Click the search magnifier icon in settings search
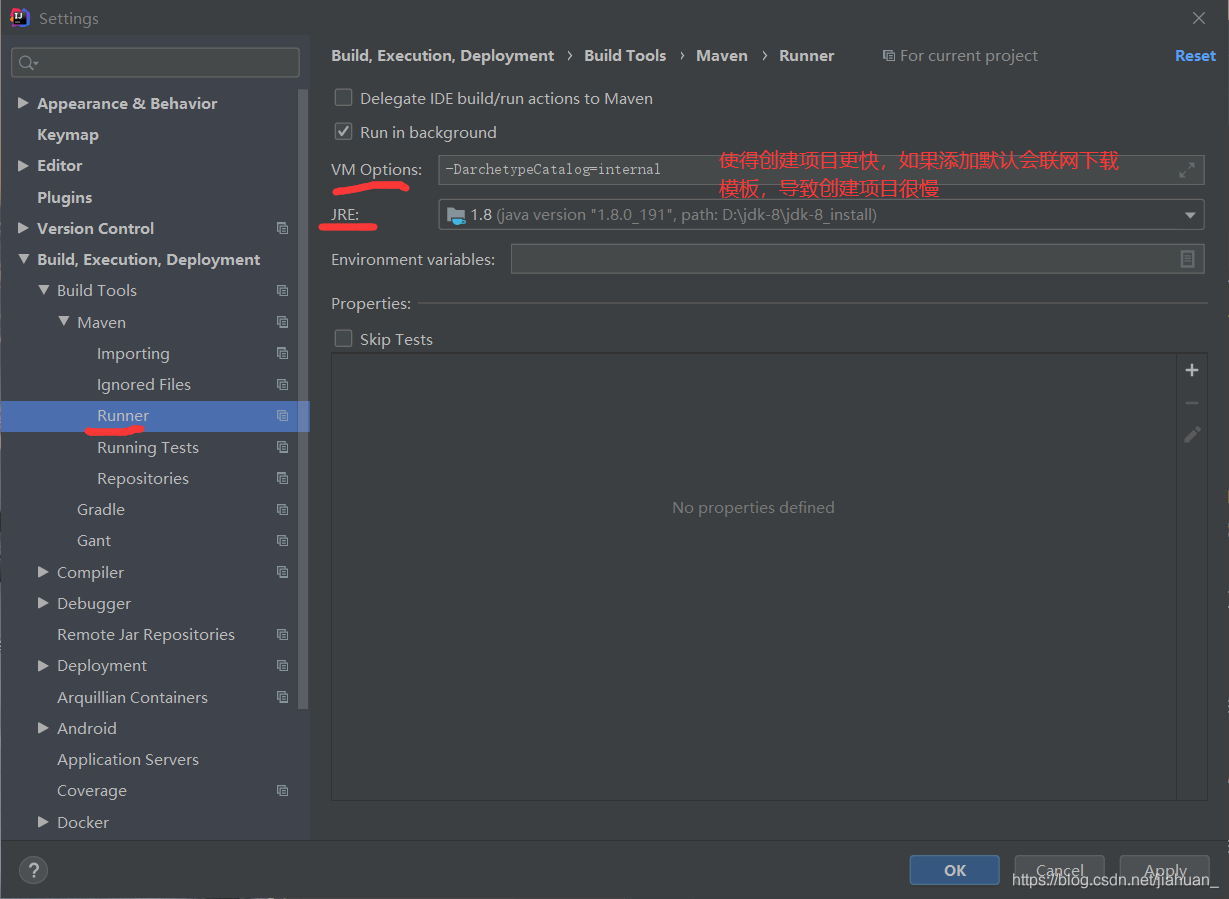1229x899 pixels. click(x=27, y=63)
